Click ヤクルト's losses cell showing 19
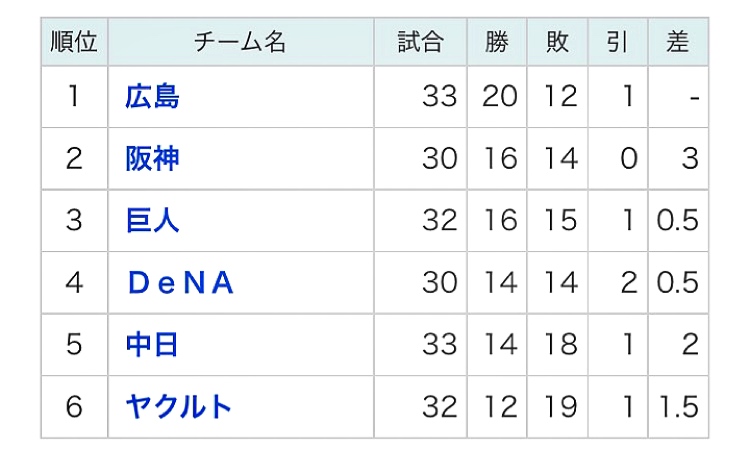 559,407
